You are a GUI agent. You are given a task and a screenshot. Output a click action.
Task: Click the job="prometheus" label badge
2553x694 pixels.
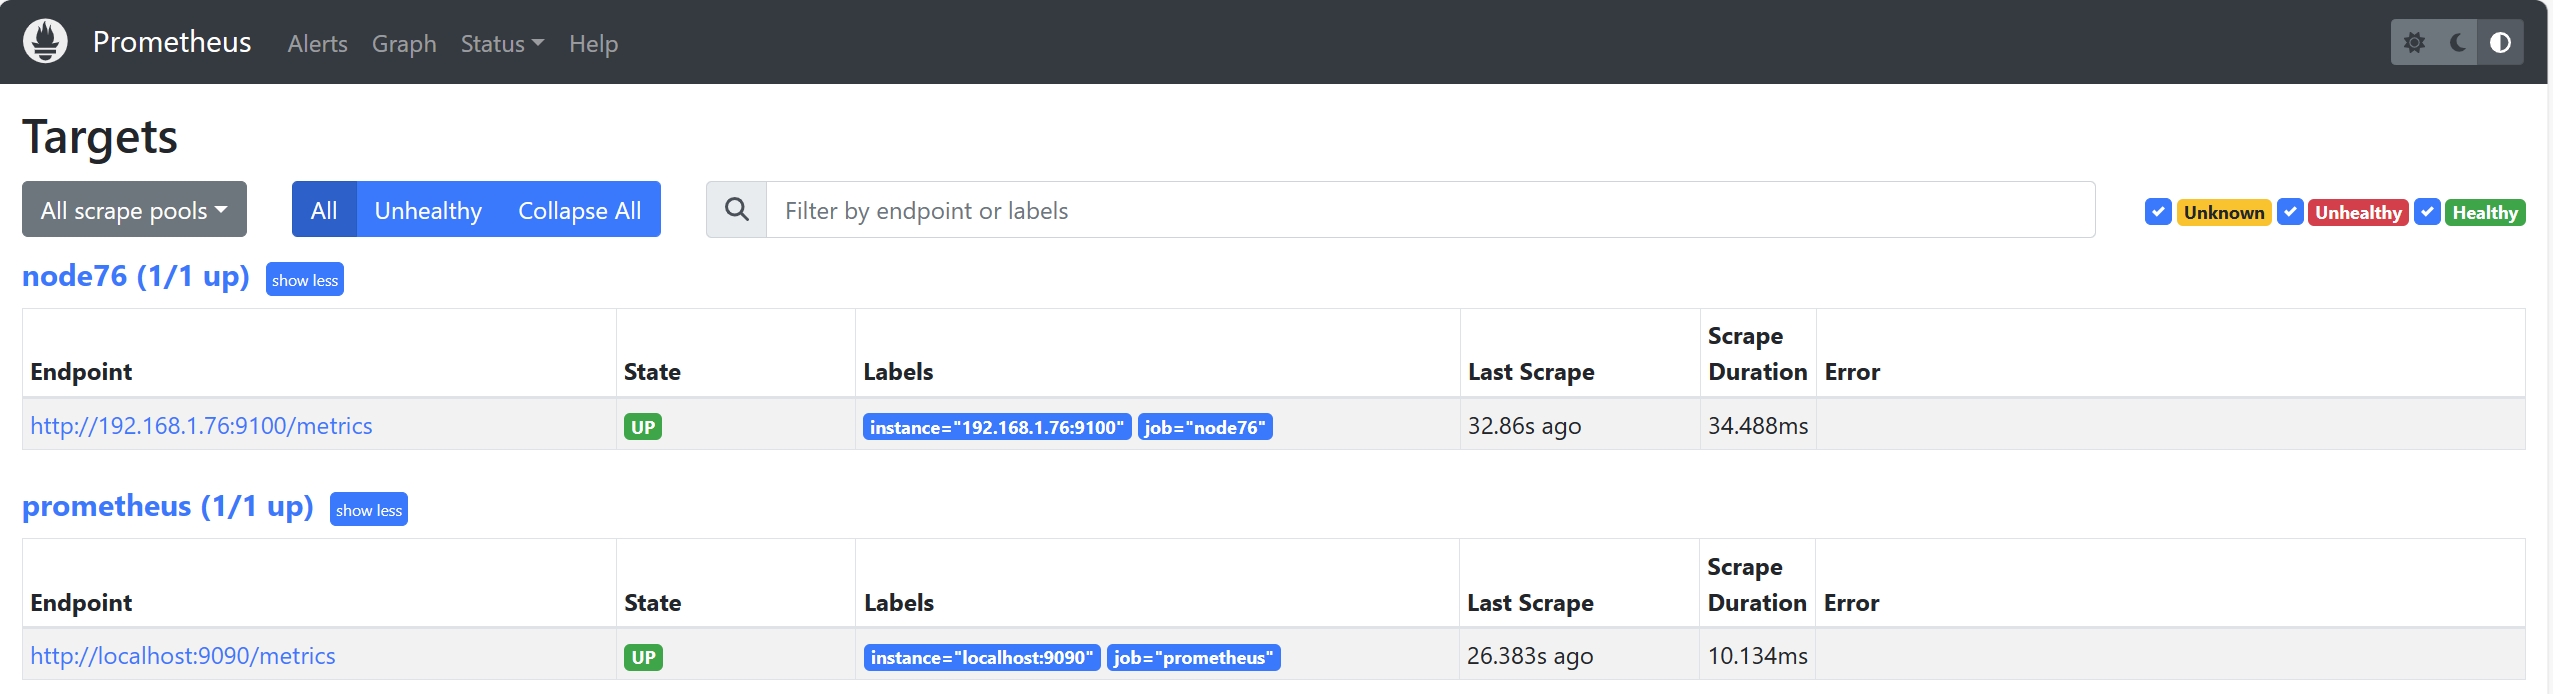pyautogui.click(x=1194, y=657)
